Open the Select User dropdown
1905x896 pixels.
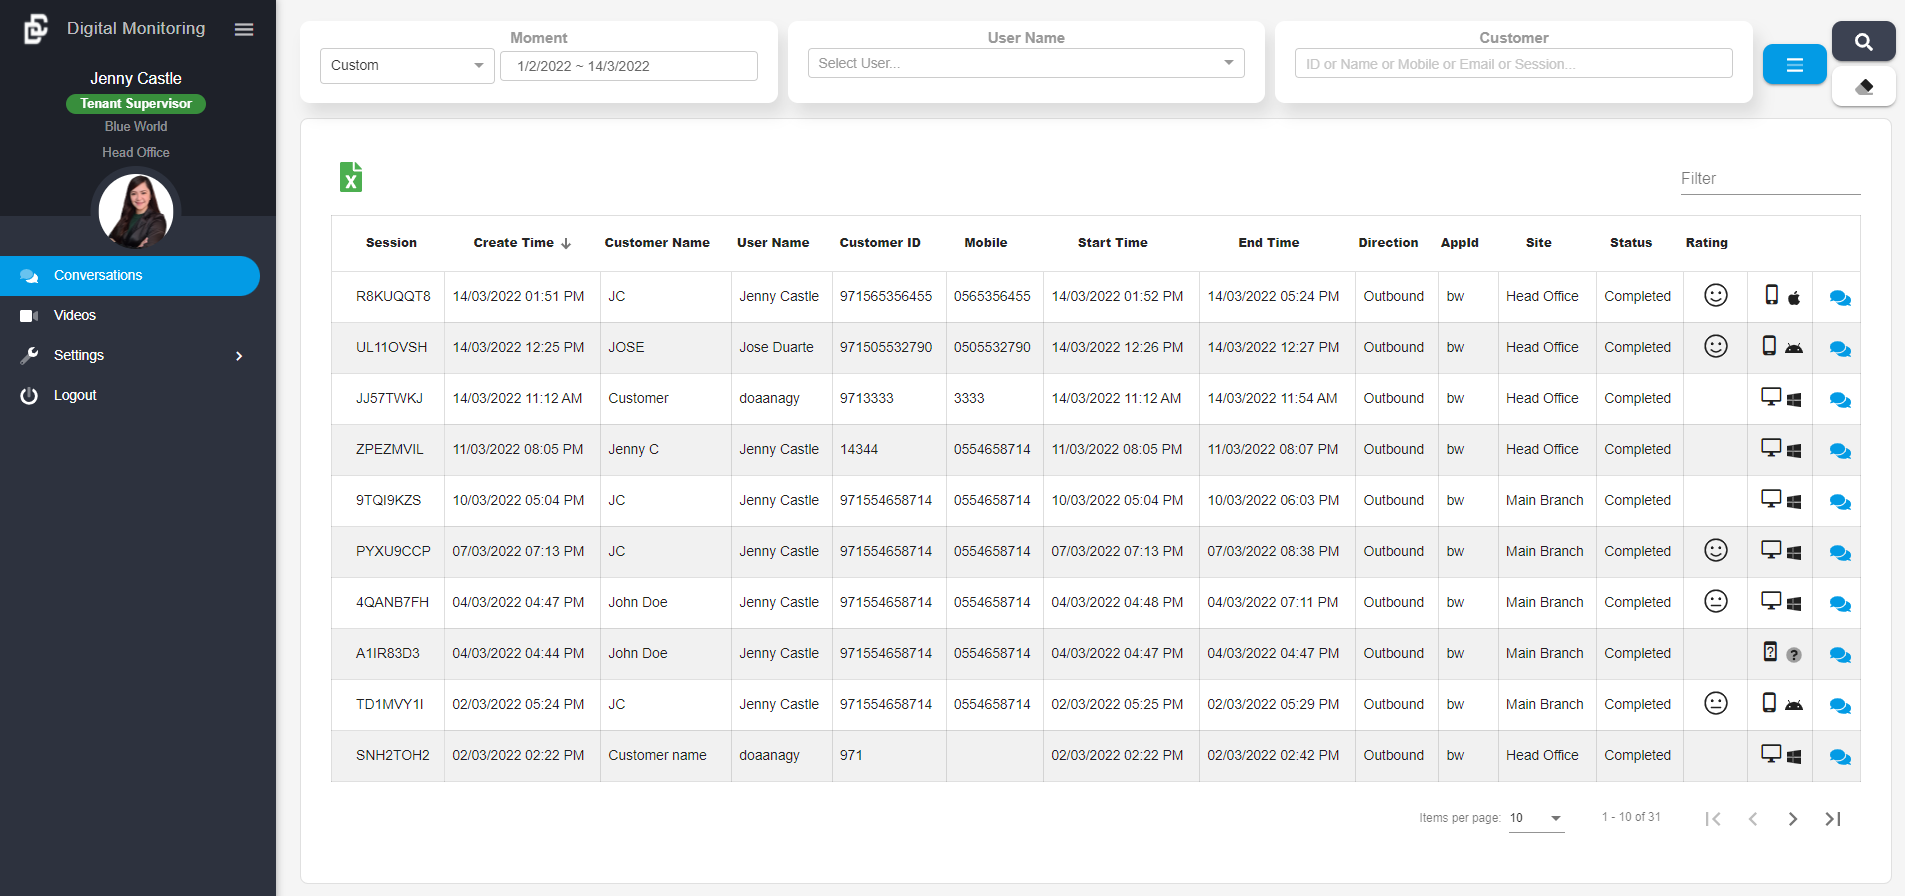(x=1025, y=63)
